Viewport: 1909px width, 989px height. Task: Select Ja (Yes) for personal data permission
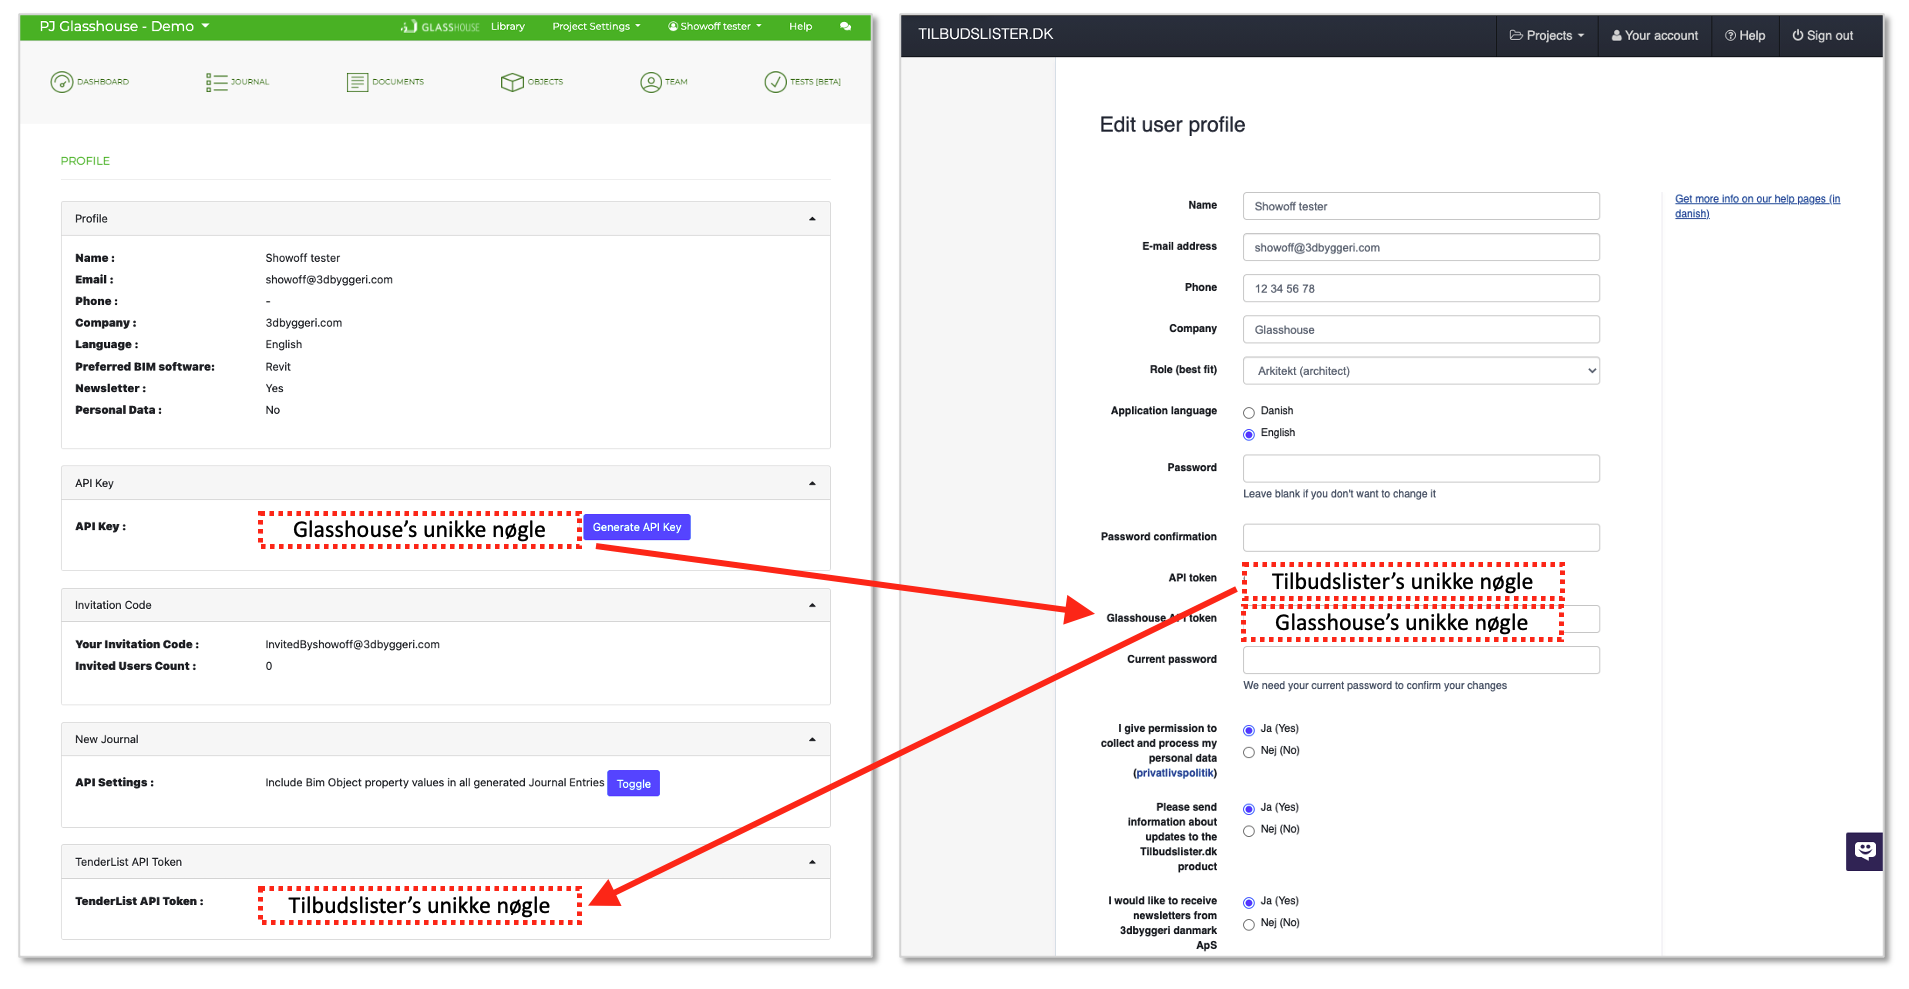[1249, 730]
